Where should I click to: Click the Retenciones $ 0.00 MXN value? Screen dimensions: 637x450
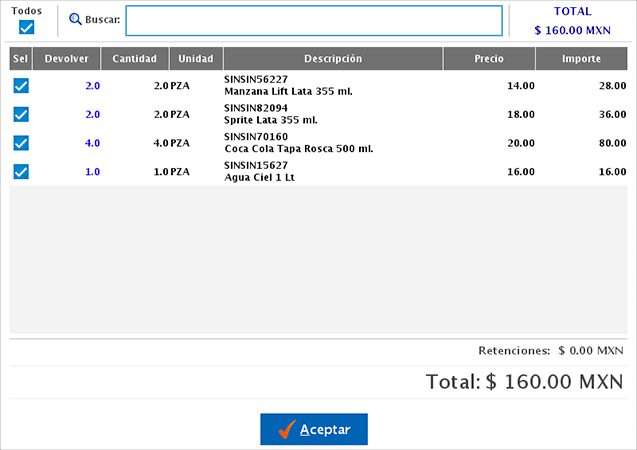591,350
